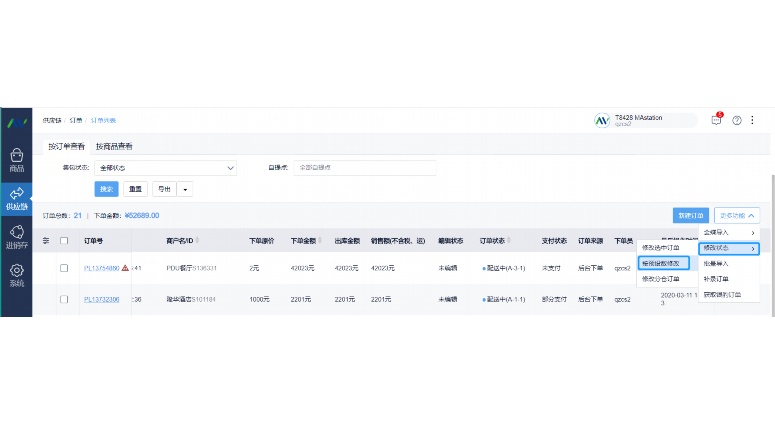The height and width of the screenshot is (424, 775).
Task: Switch to the 按订单查看 tab
Action: pyautogui.click(x=67, y=146)
